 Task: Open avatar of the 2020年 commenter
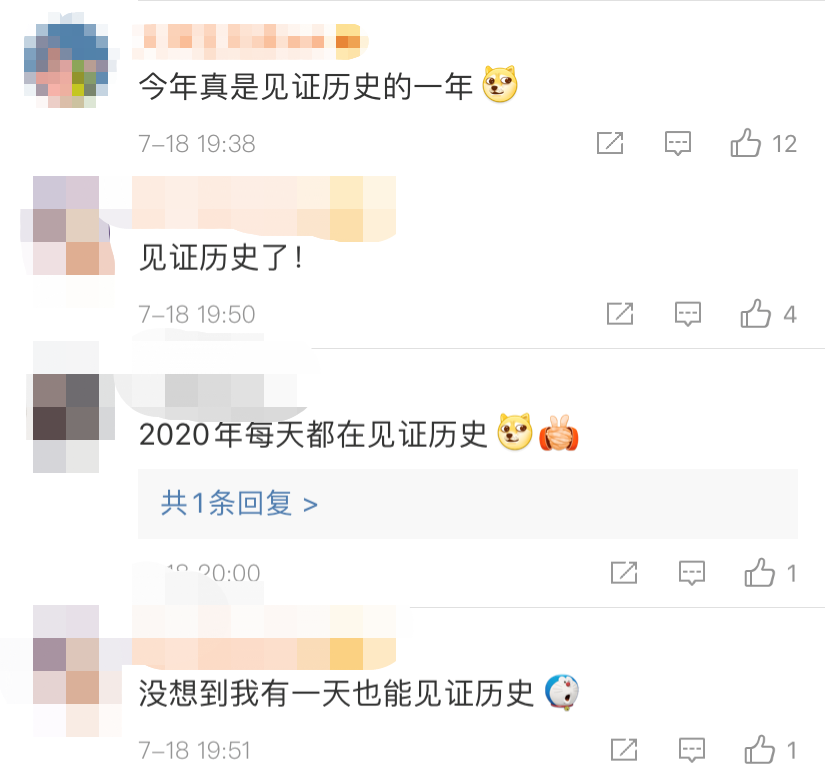(66, 407)
